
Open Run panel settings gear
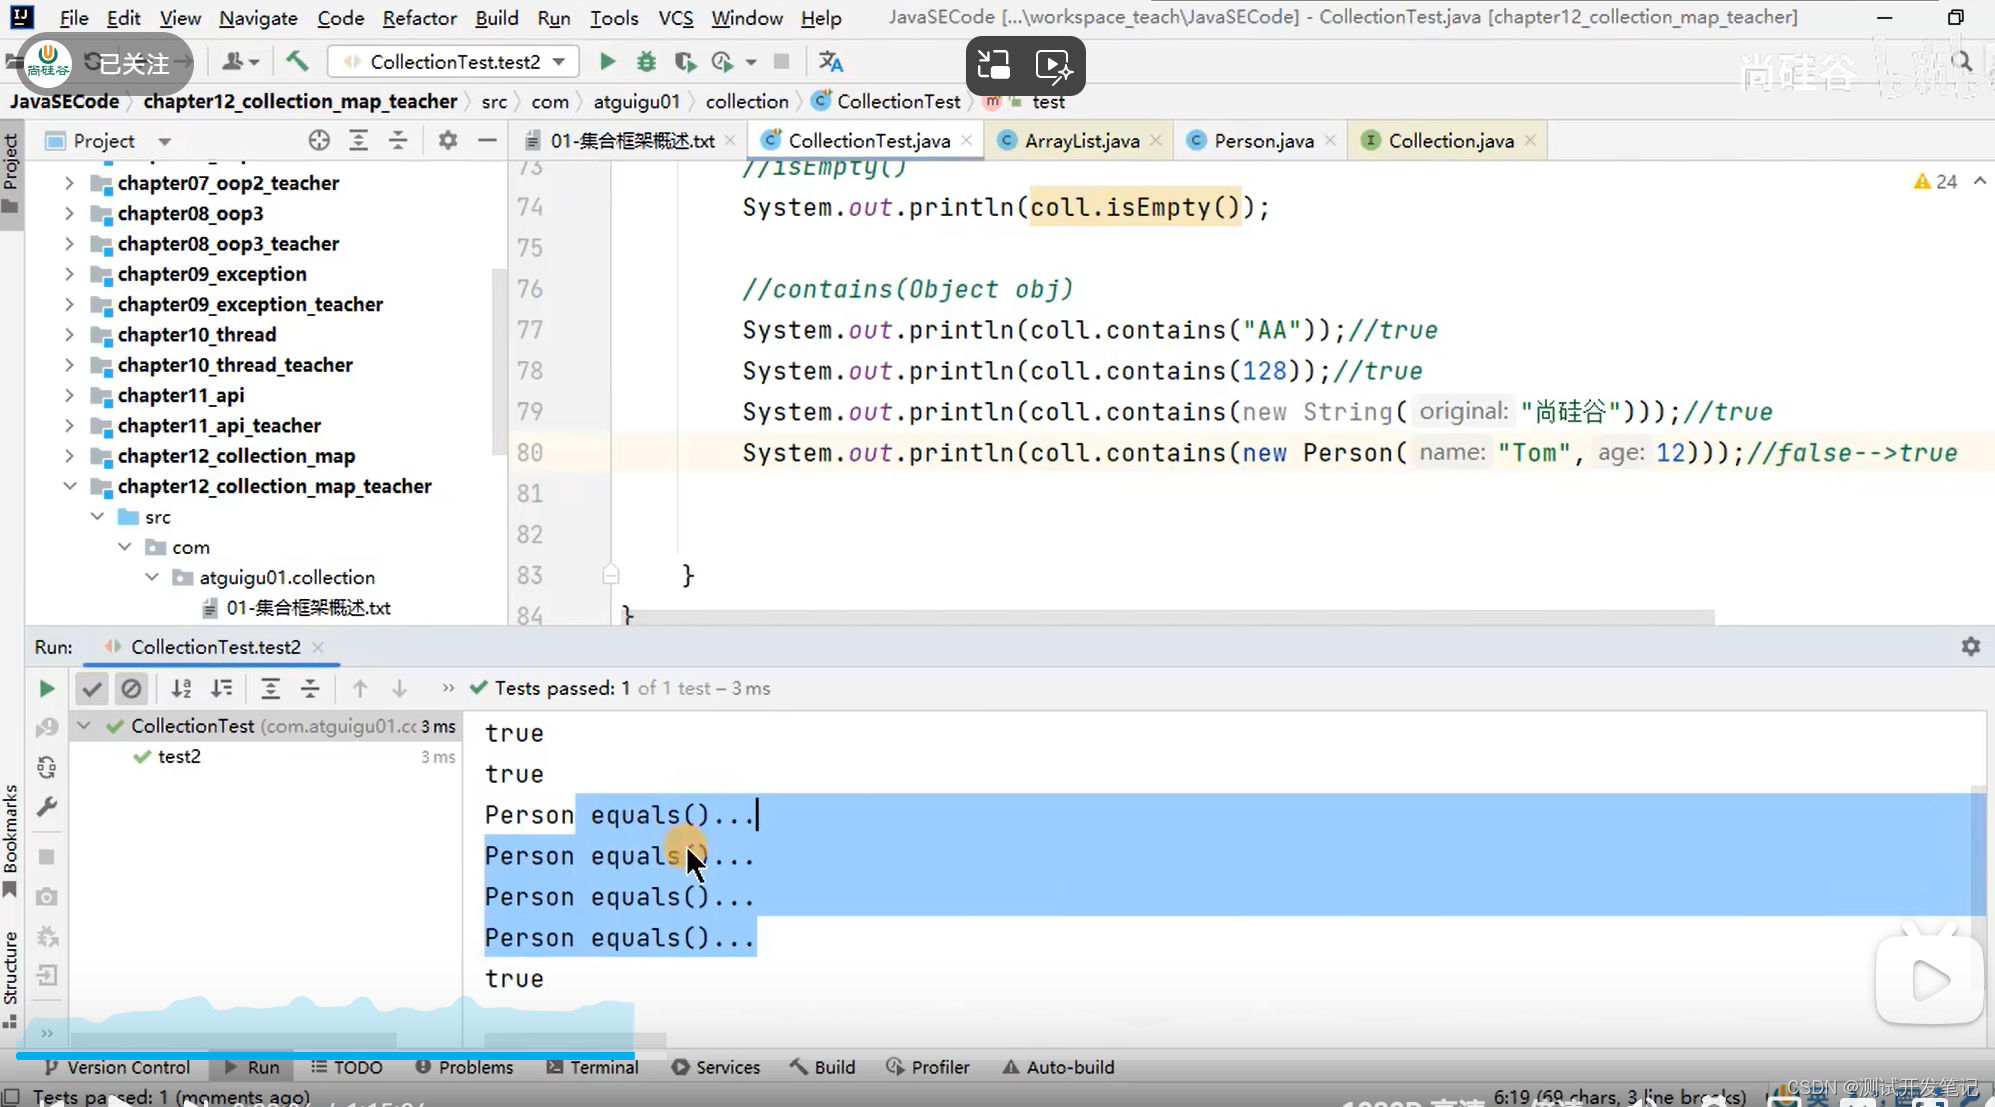(x=1970, y=647)
